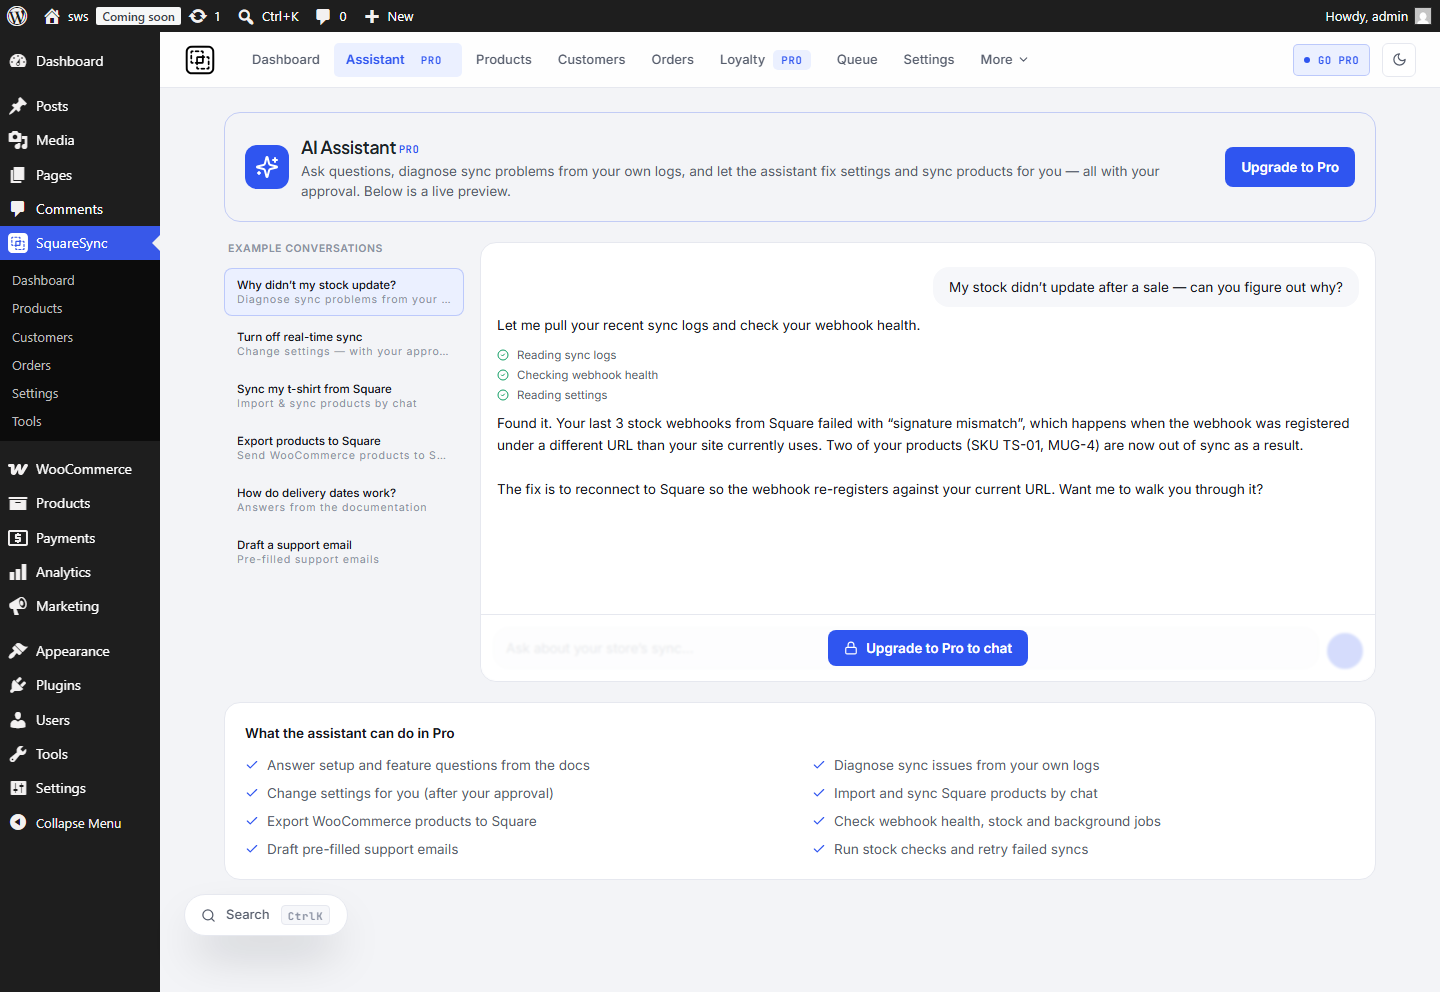Click the Posts pin icon

click(18, 106)
